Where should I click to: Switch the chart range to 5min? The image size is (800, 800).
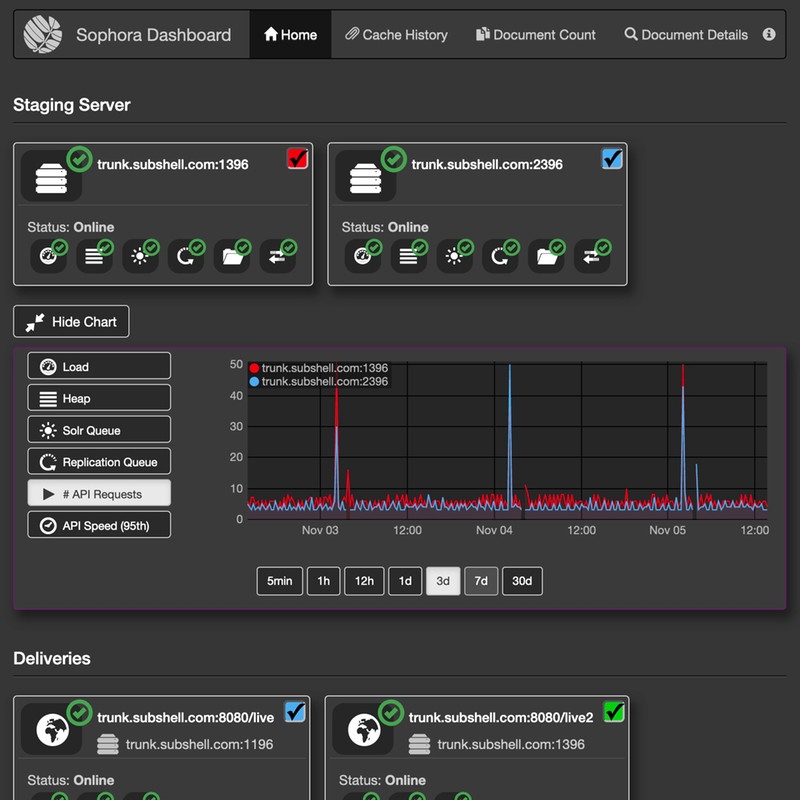click(x=279, y=581)
